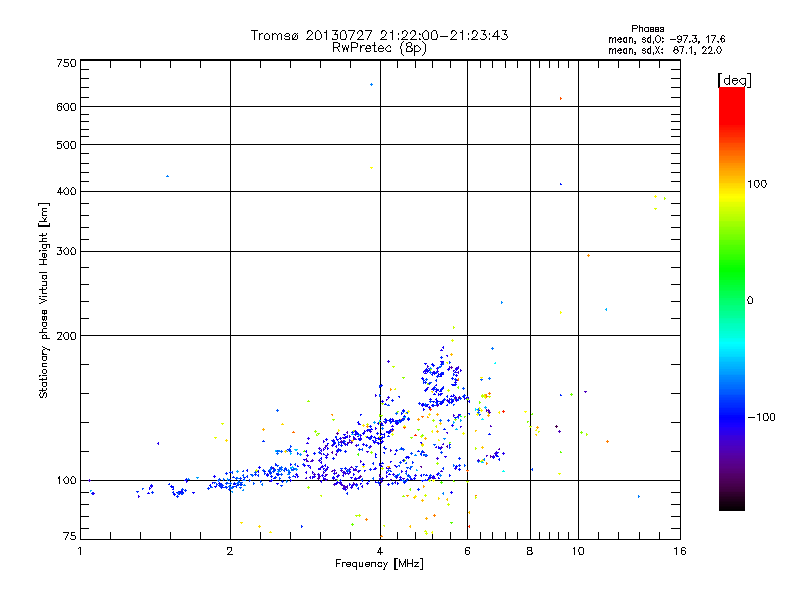Click the 'mean, sd,X: 87.1, 22.0' text

click(665, 50)
